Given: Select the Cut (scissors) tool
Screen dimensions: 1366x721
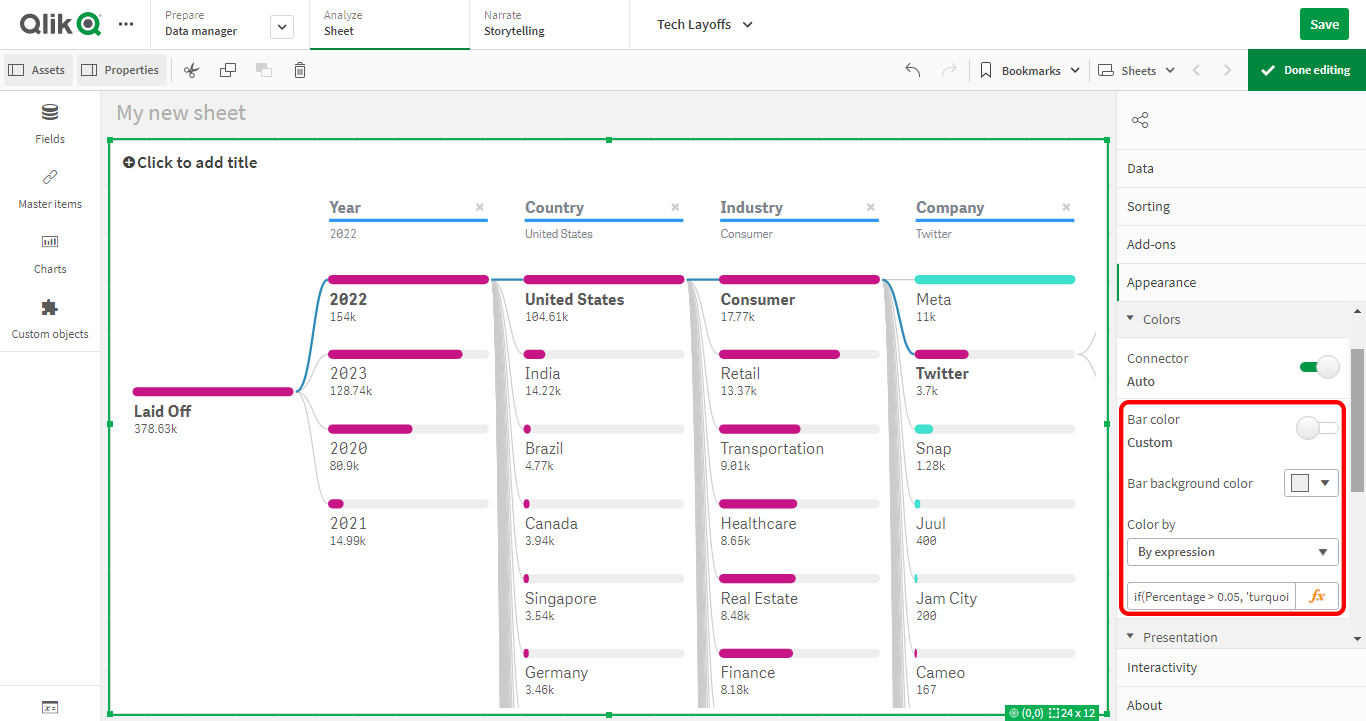Looking at the screenshot, I should click(191, 70).
